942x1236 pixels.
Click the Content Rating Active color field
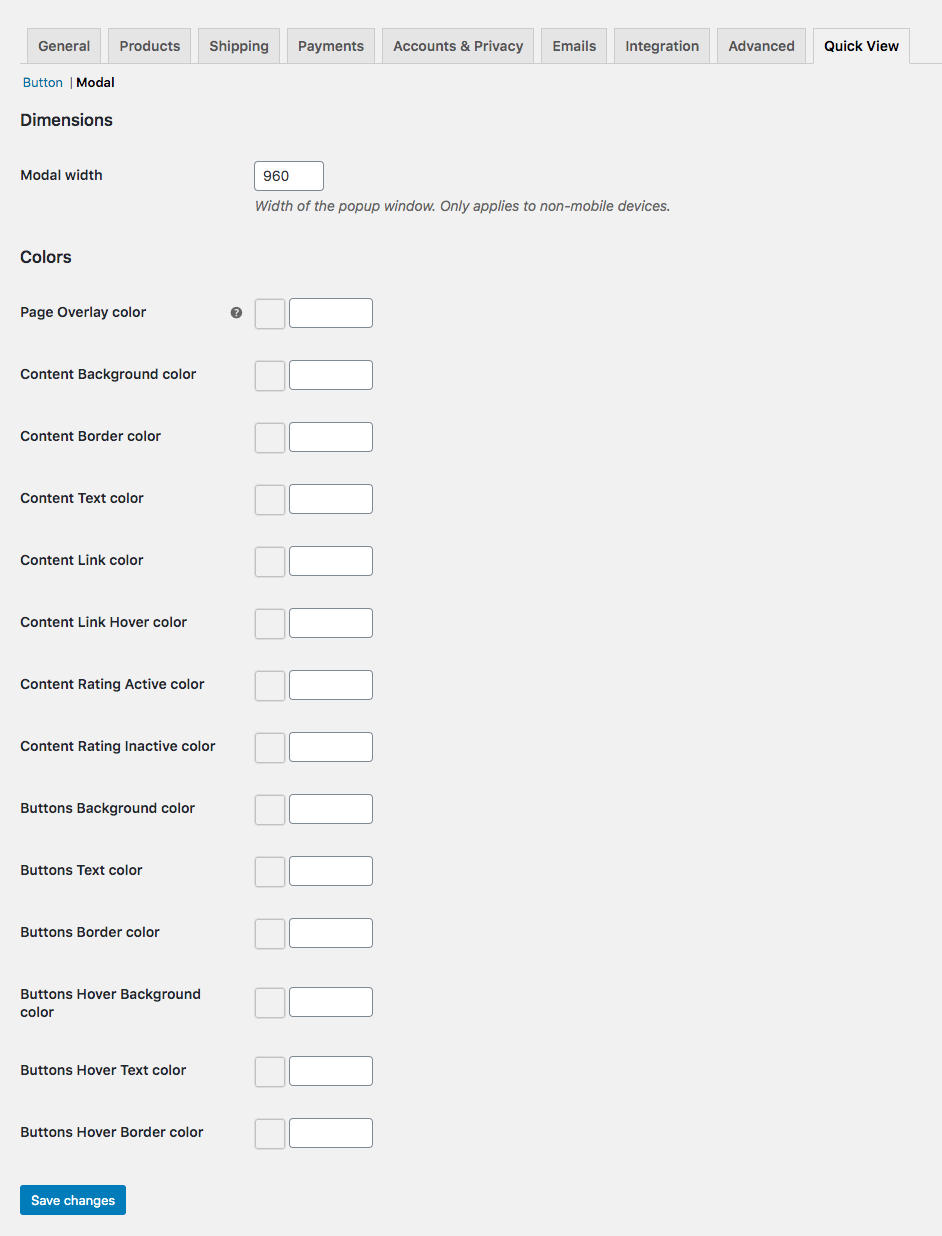tap(331, 685)
